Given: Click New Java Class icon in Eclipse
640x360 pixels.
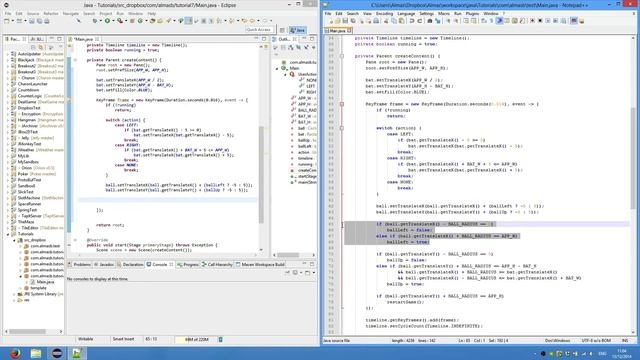Looking at the screenshot, I should 140,21.
